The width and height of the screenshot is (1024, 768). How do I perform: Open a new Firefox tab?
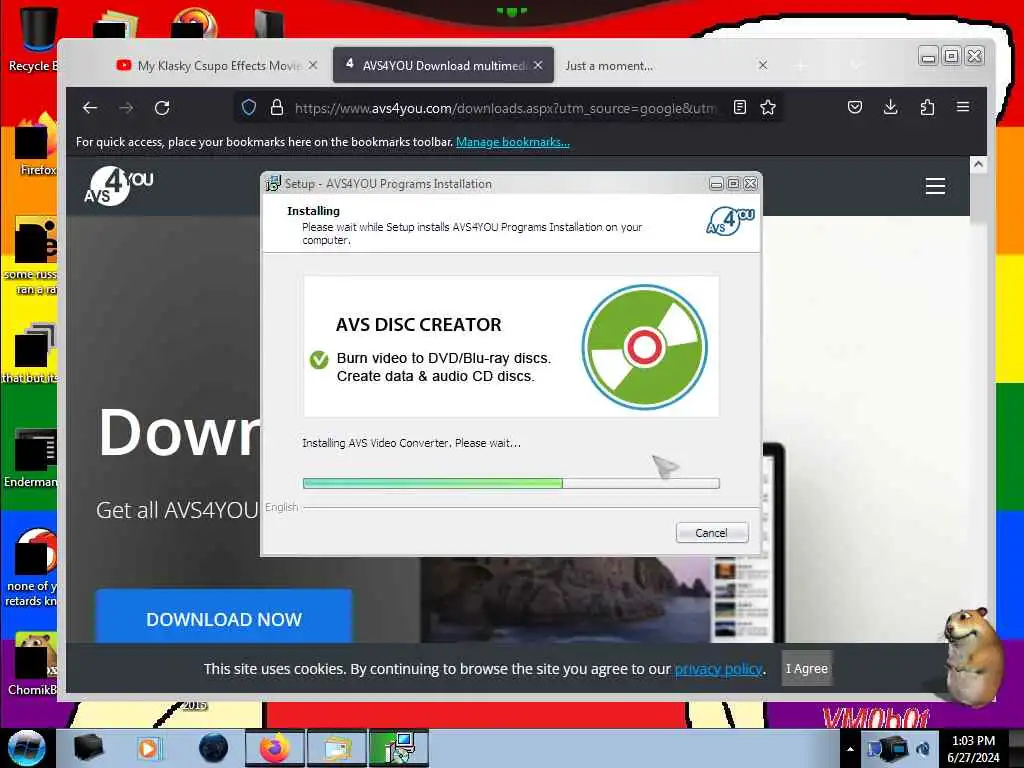point(801,65)
